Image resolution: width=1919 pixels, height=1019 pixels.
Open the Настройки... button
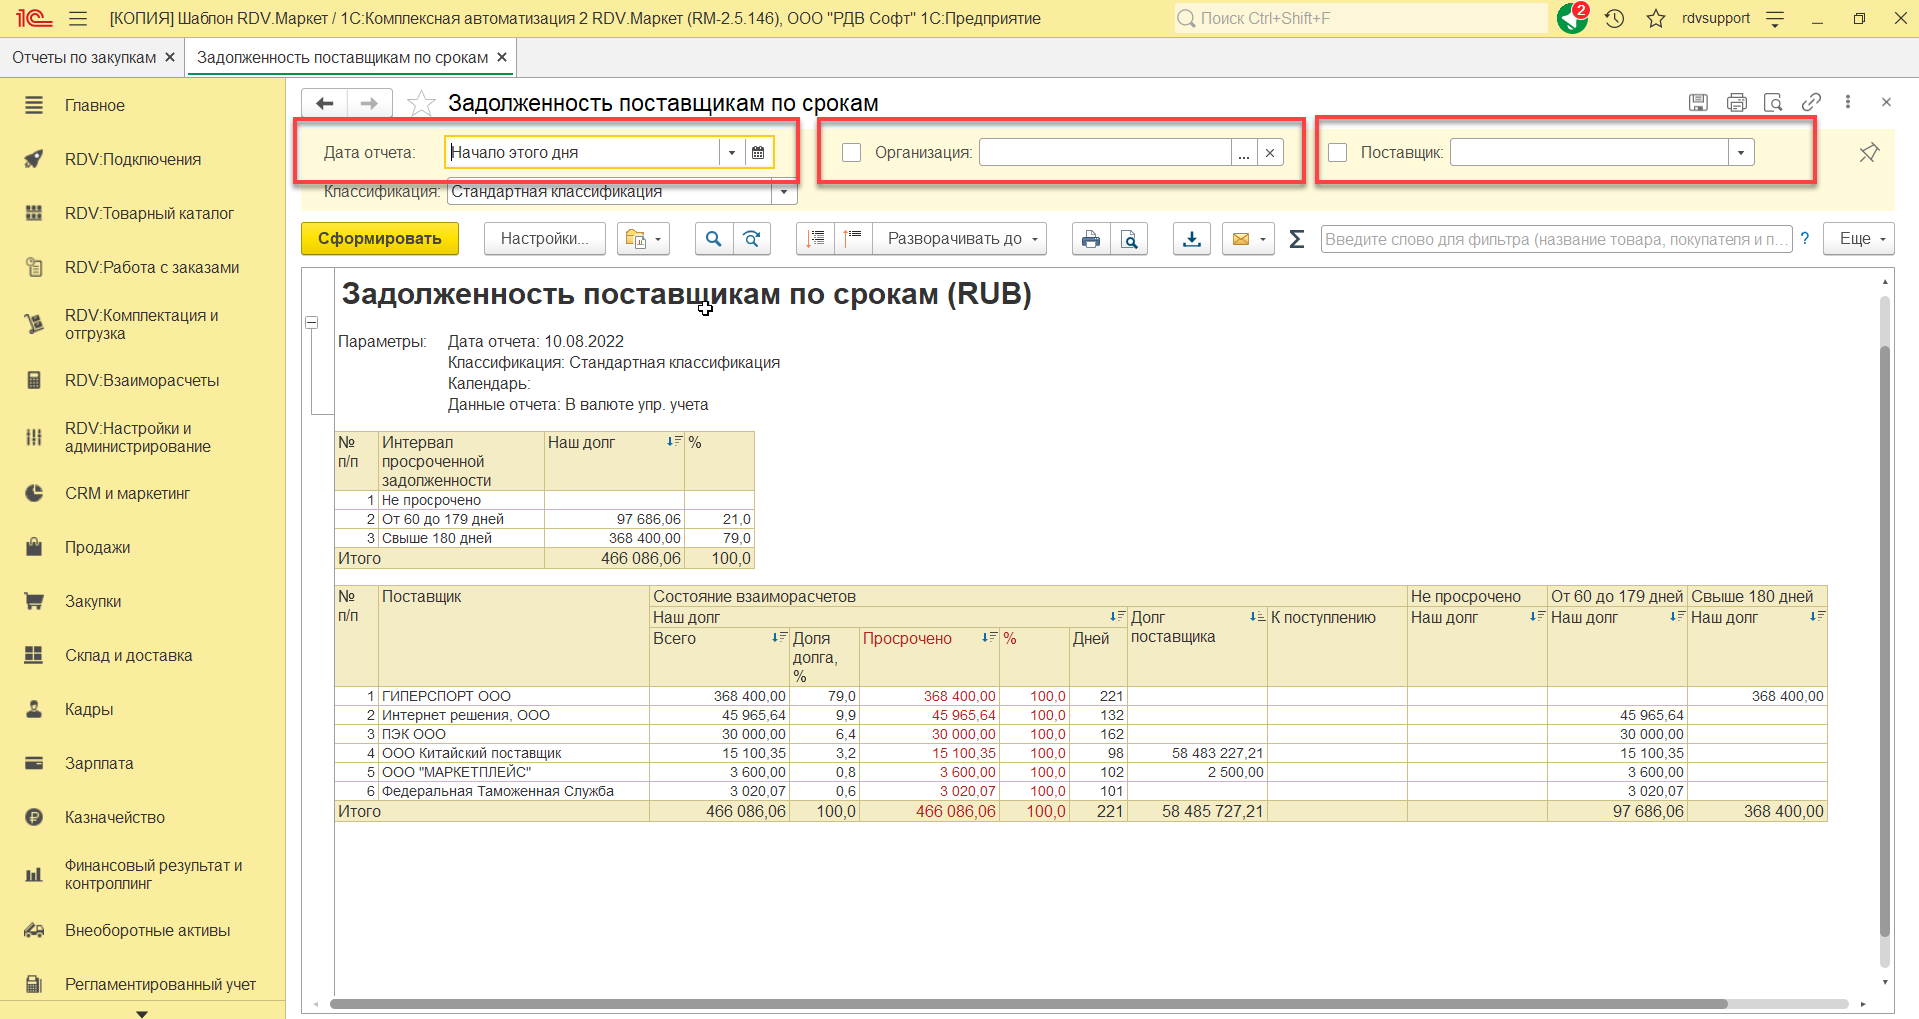[x=544, y=239]
